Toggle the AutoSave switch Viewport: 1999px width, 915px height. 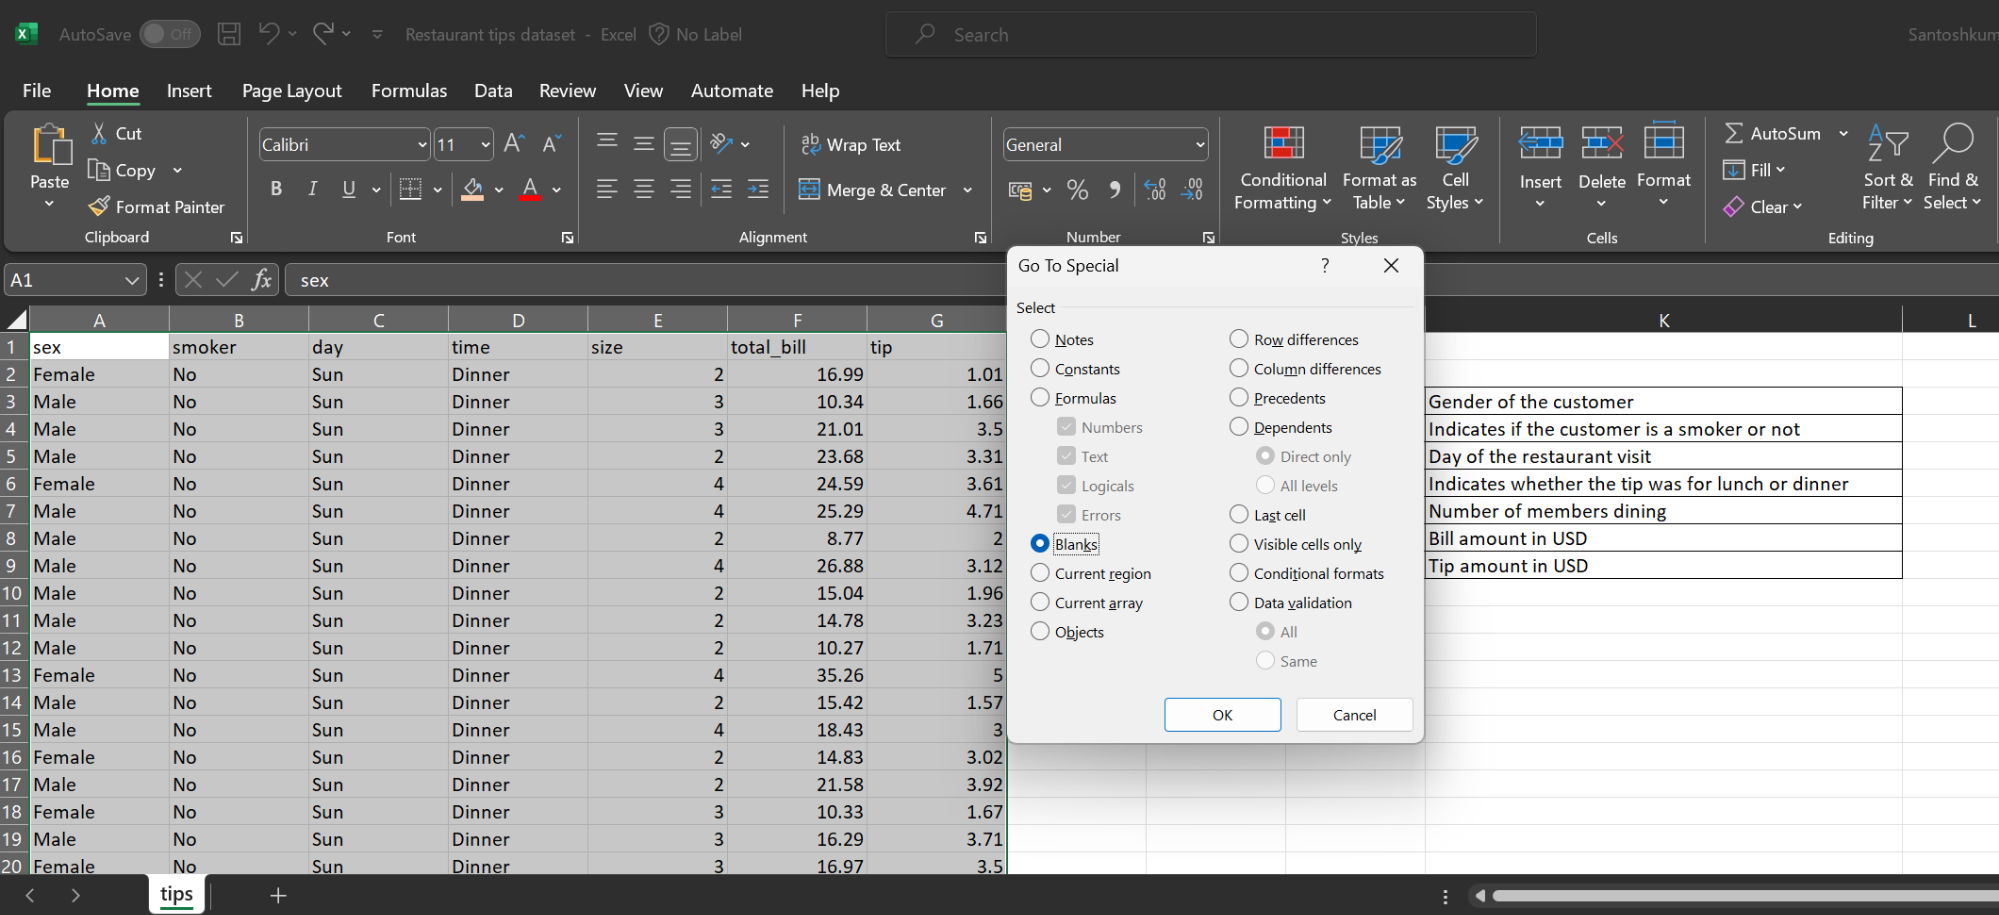click(169, 34)
